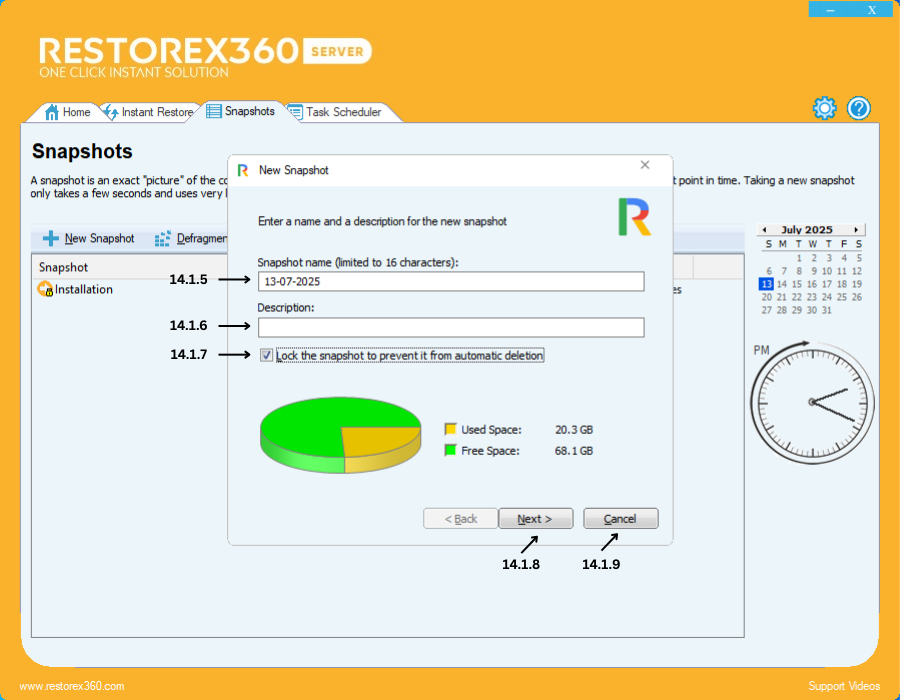Image resolution: width=900 pixels, height=700 pixels.
Task: Click the Next button
Action: tap(535, 519)
